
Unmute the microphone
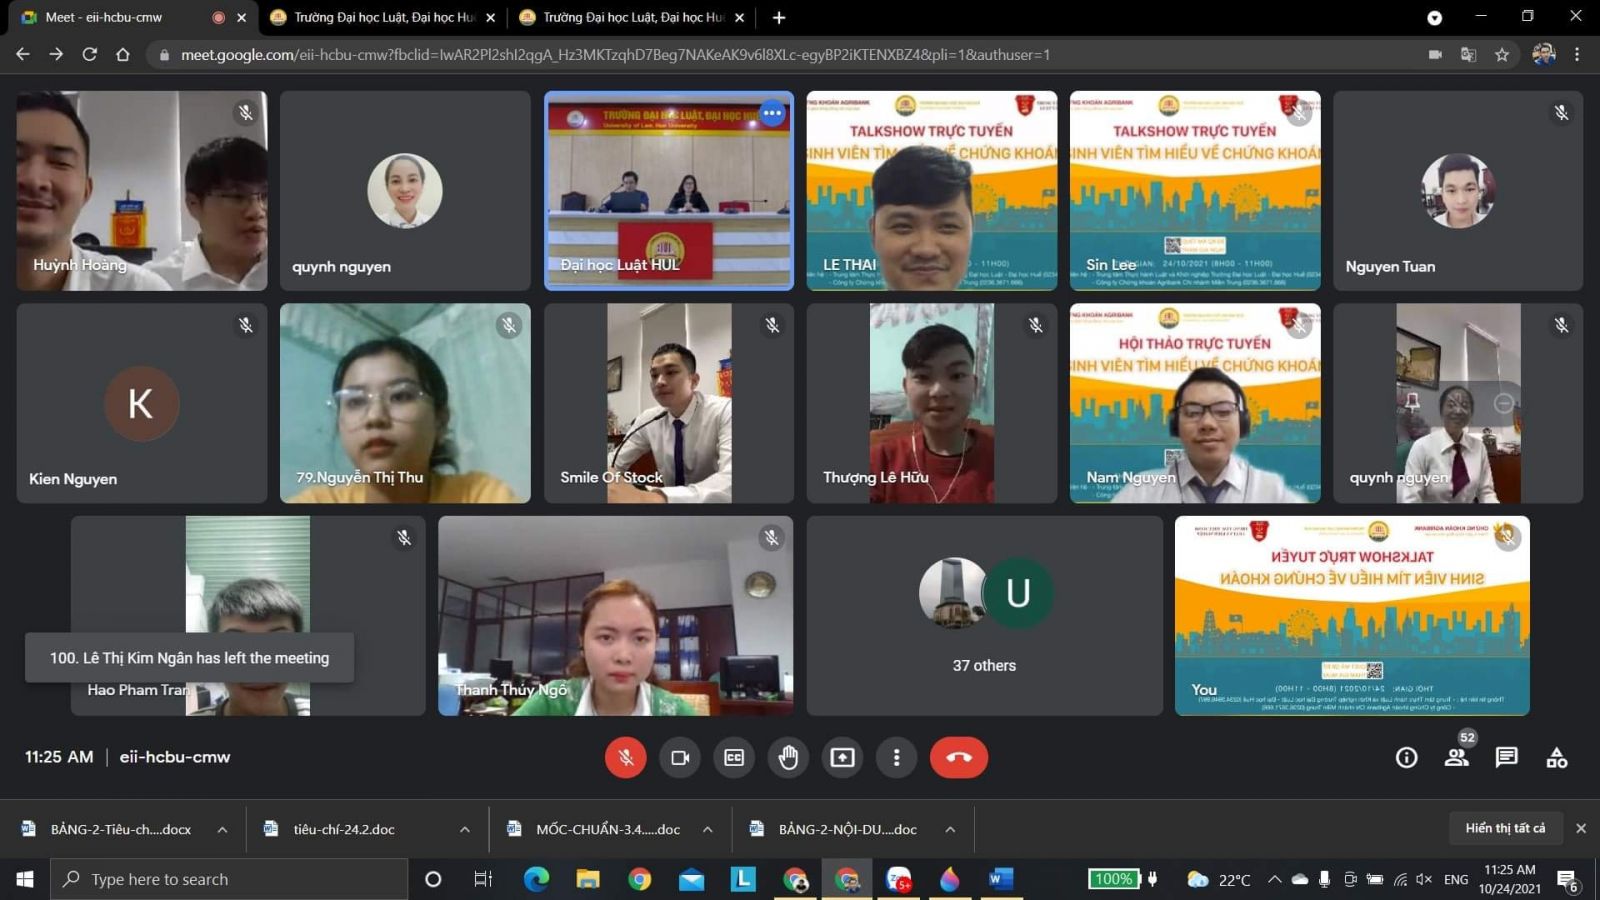pyautogui.click(x=626, y=758)
